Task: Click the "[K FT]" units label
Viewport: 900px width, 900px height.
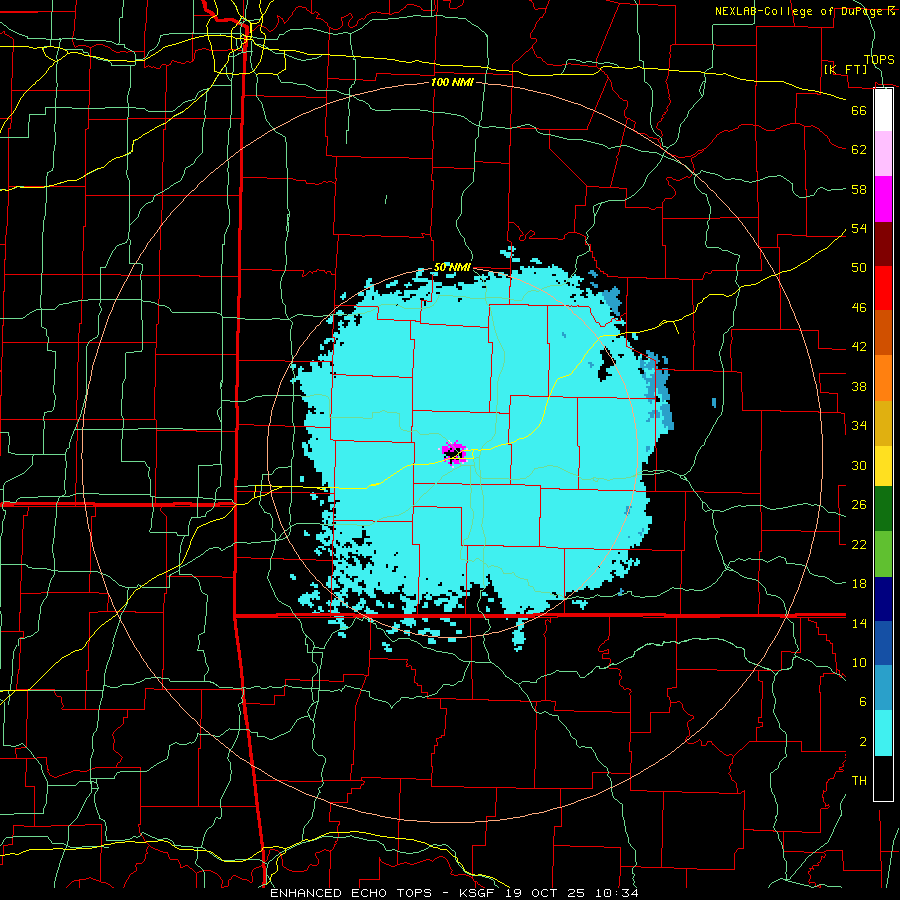Action: [845, 69]
